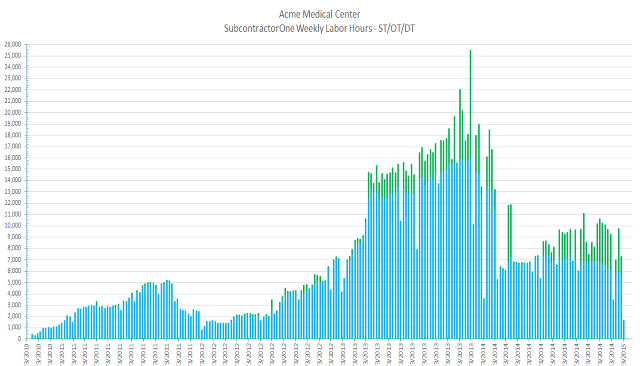
Task: Click the 6,000 y-axis label
Action: click(x=14, y=271)
